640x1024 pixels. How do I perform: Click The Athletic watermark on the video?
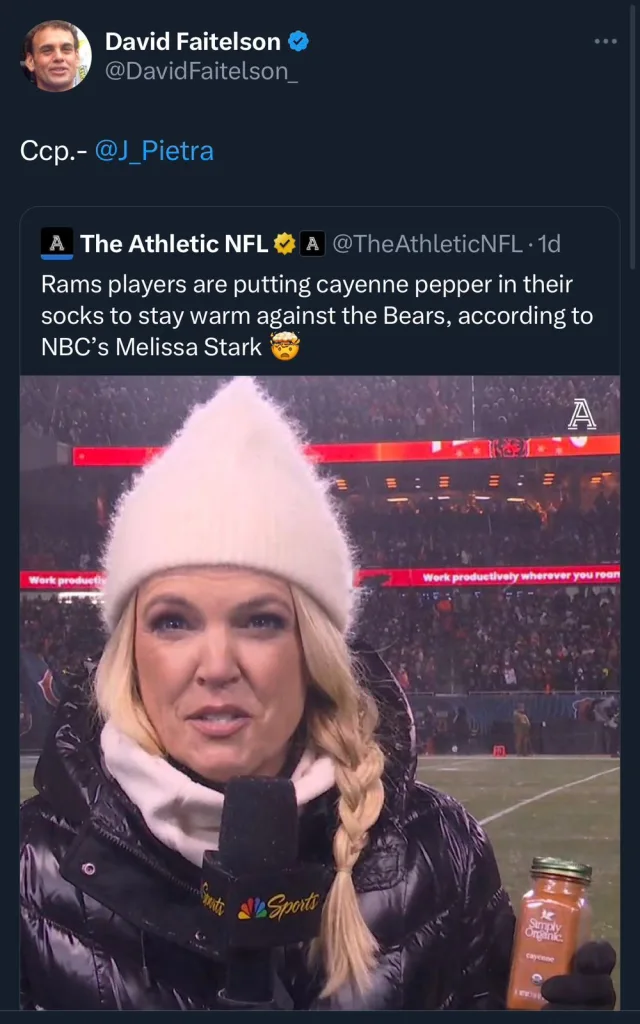(x=581, y=414)
